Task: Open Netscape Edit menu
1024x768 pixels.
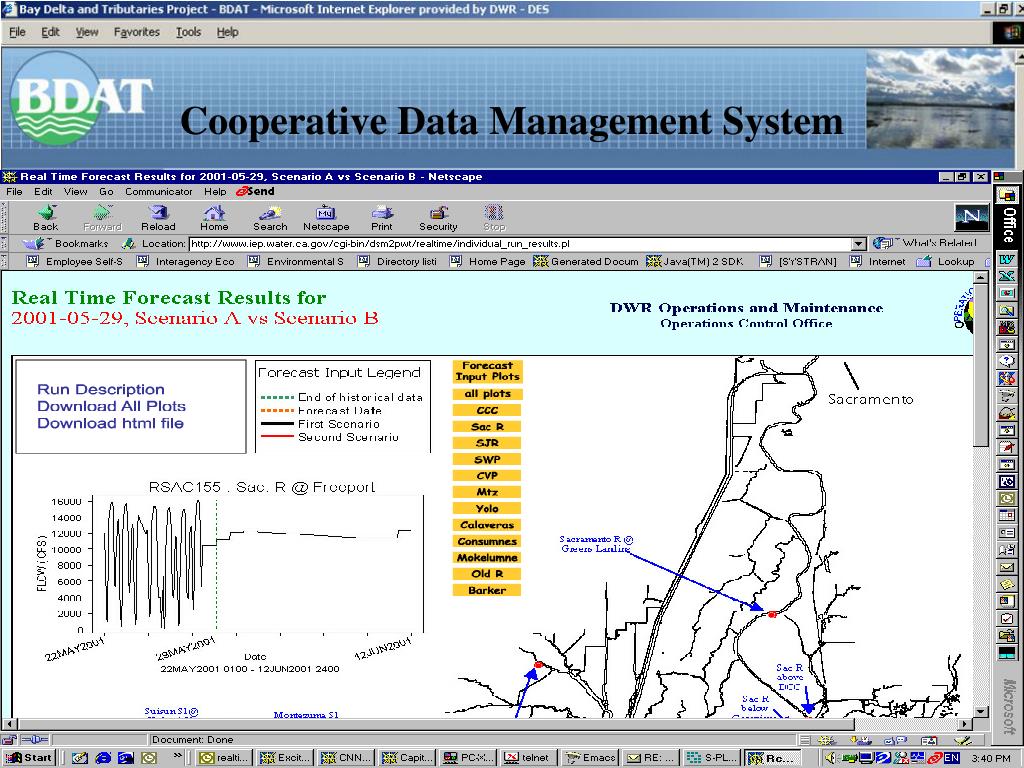Action: [43, 191]
